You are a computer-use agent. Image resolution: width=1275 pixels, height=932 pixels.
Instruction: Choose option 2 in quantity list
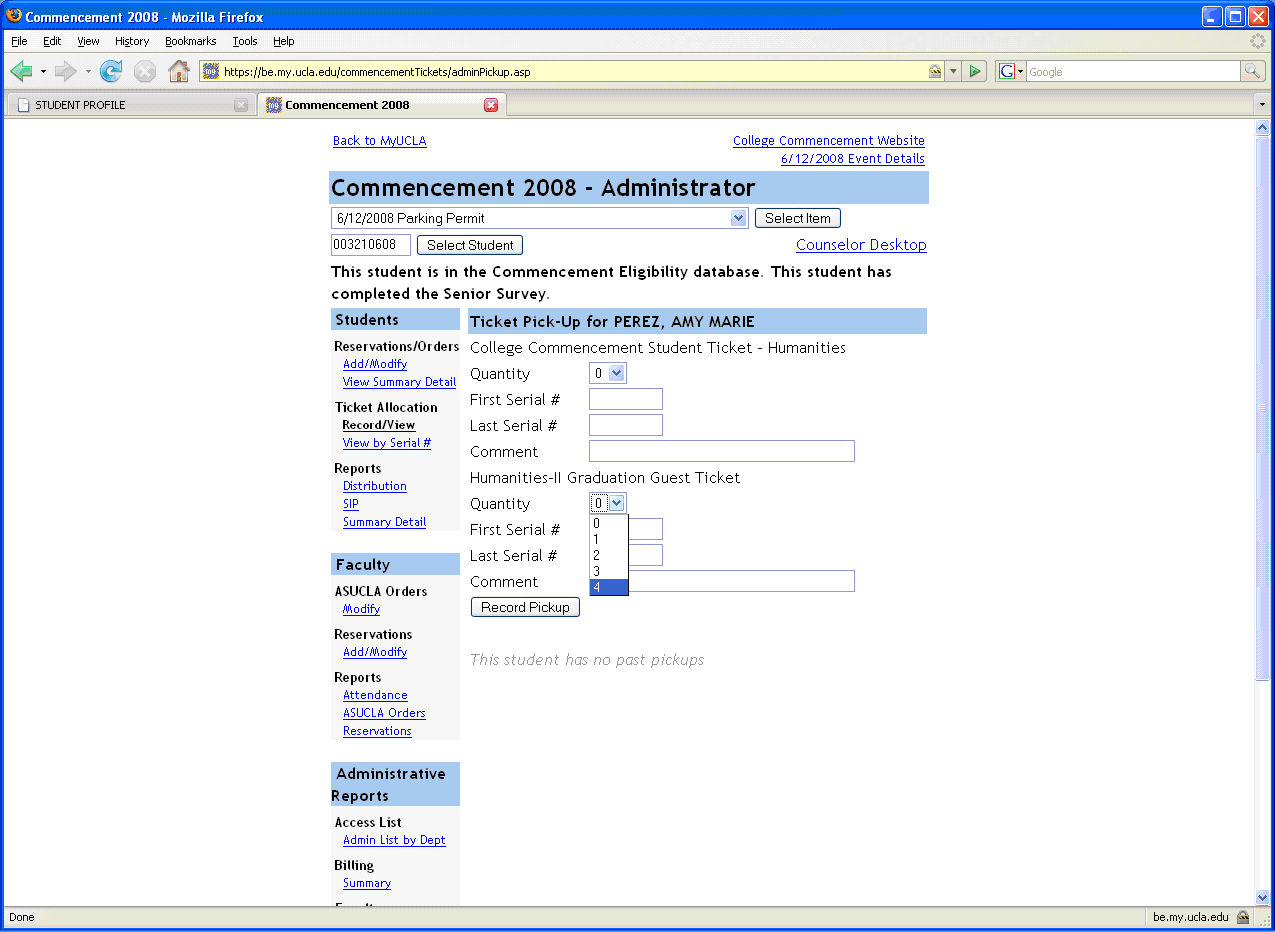[608, 555]
